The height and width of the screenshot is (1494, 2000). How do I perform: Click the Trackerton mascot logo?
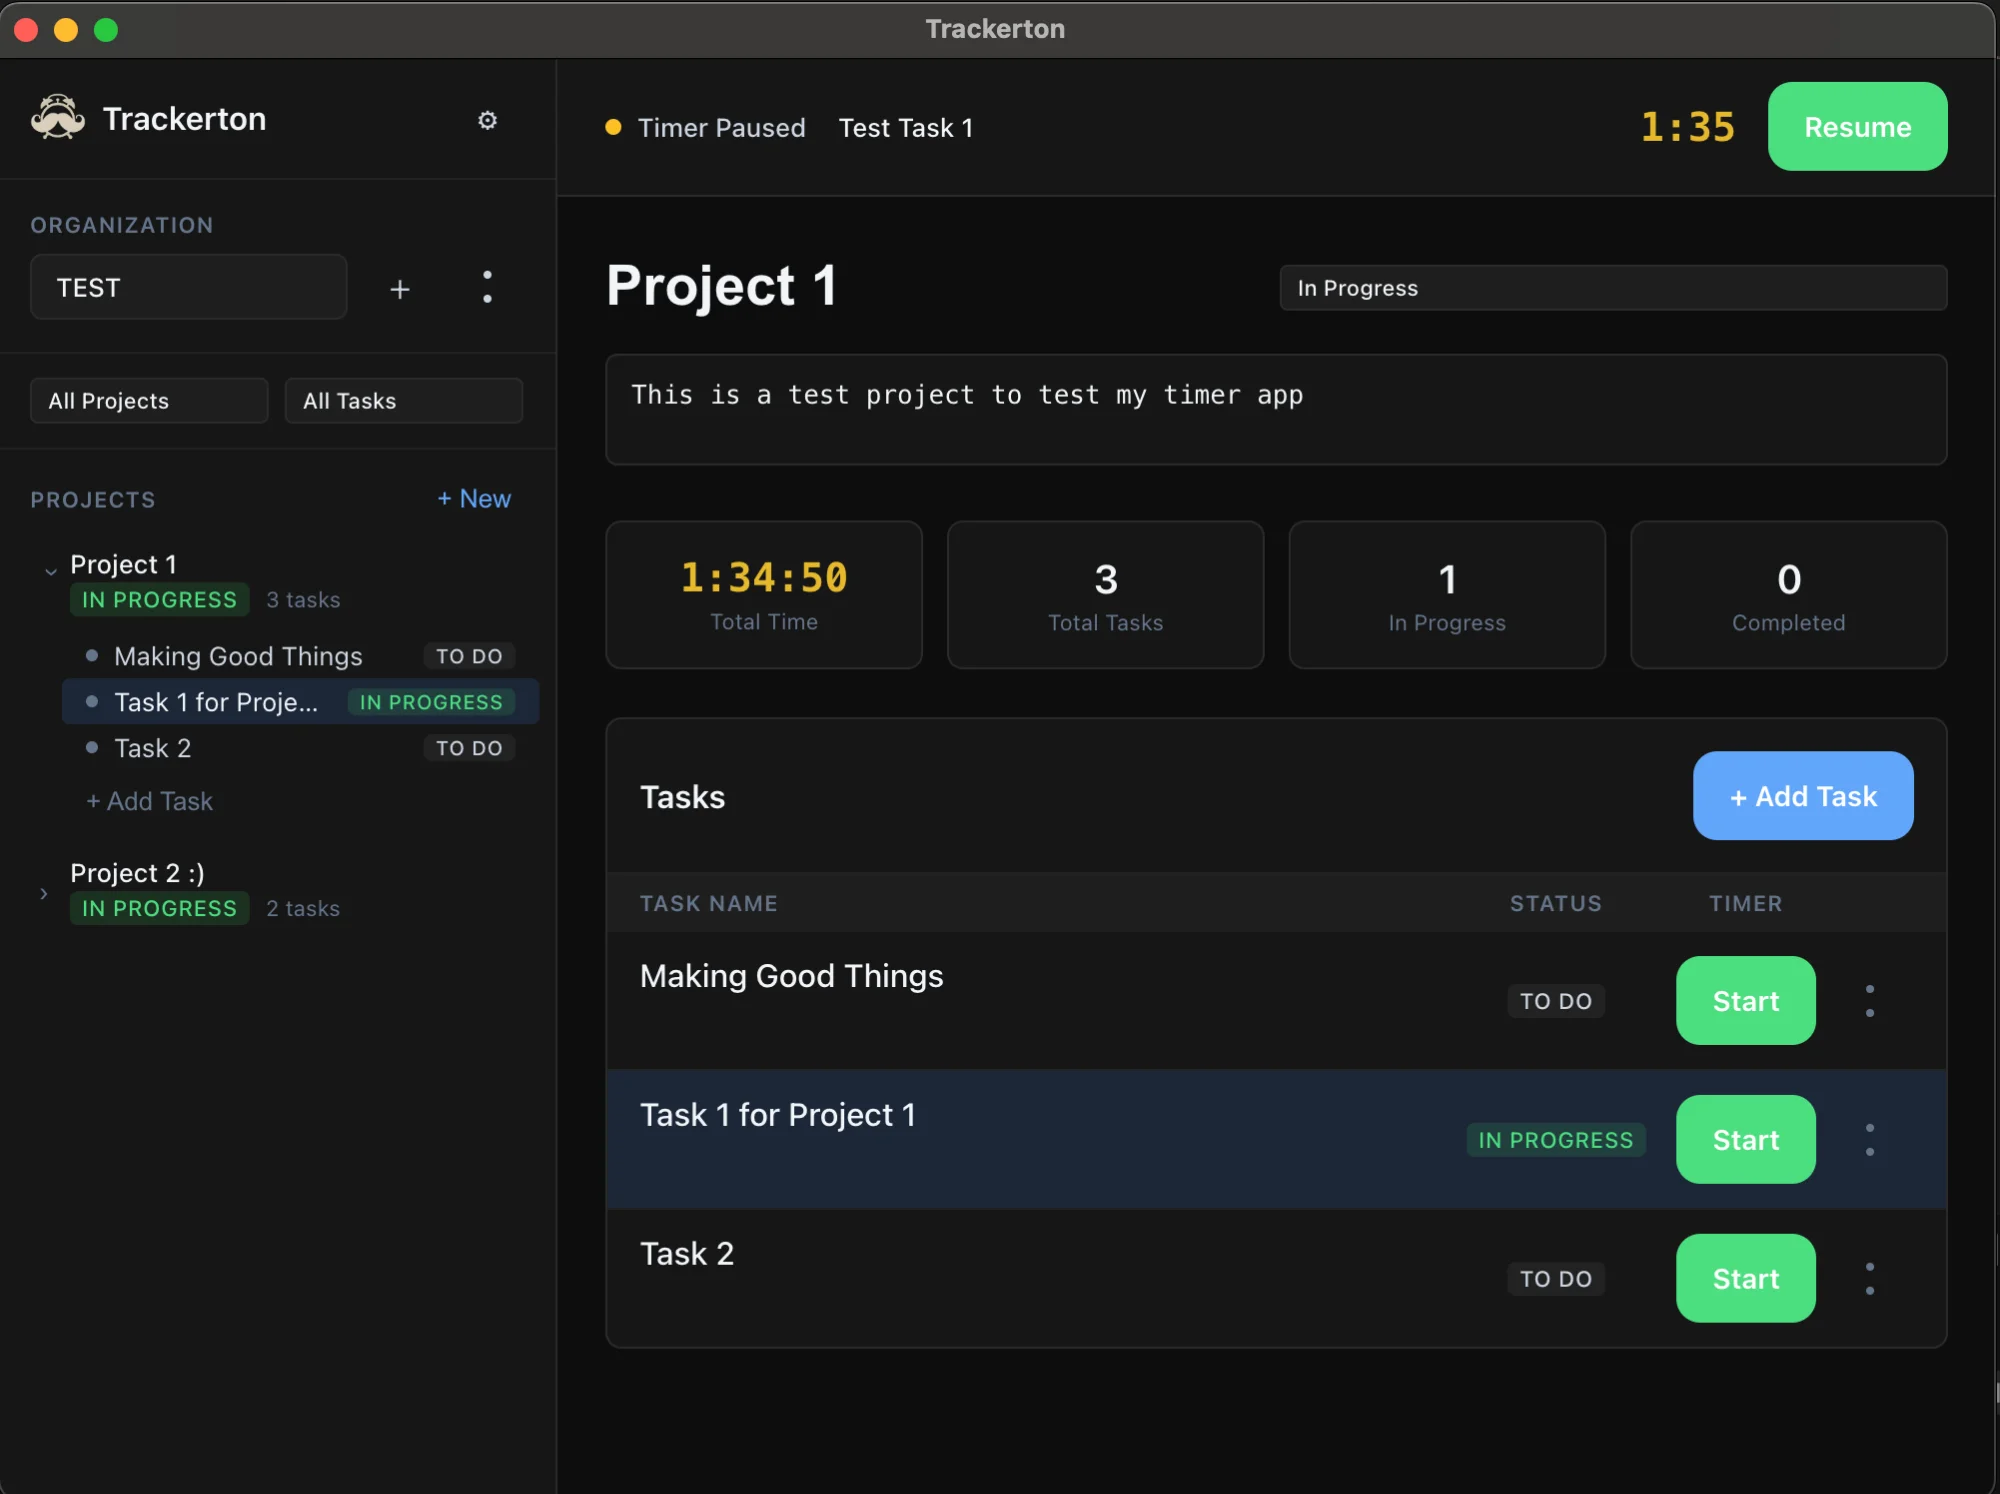(x=57, y=118)
